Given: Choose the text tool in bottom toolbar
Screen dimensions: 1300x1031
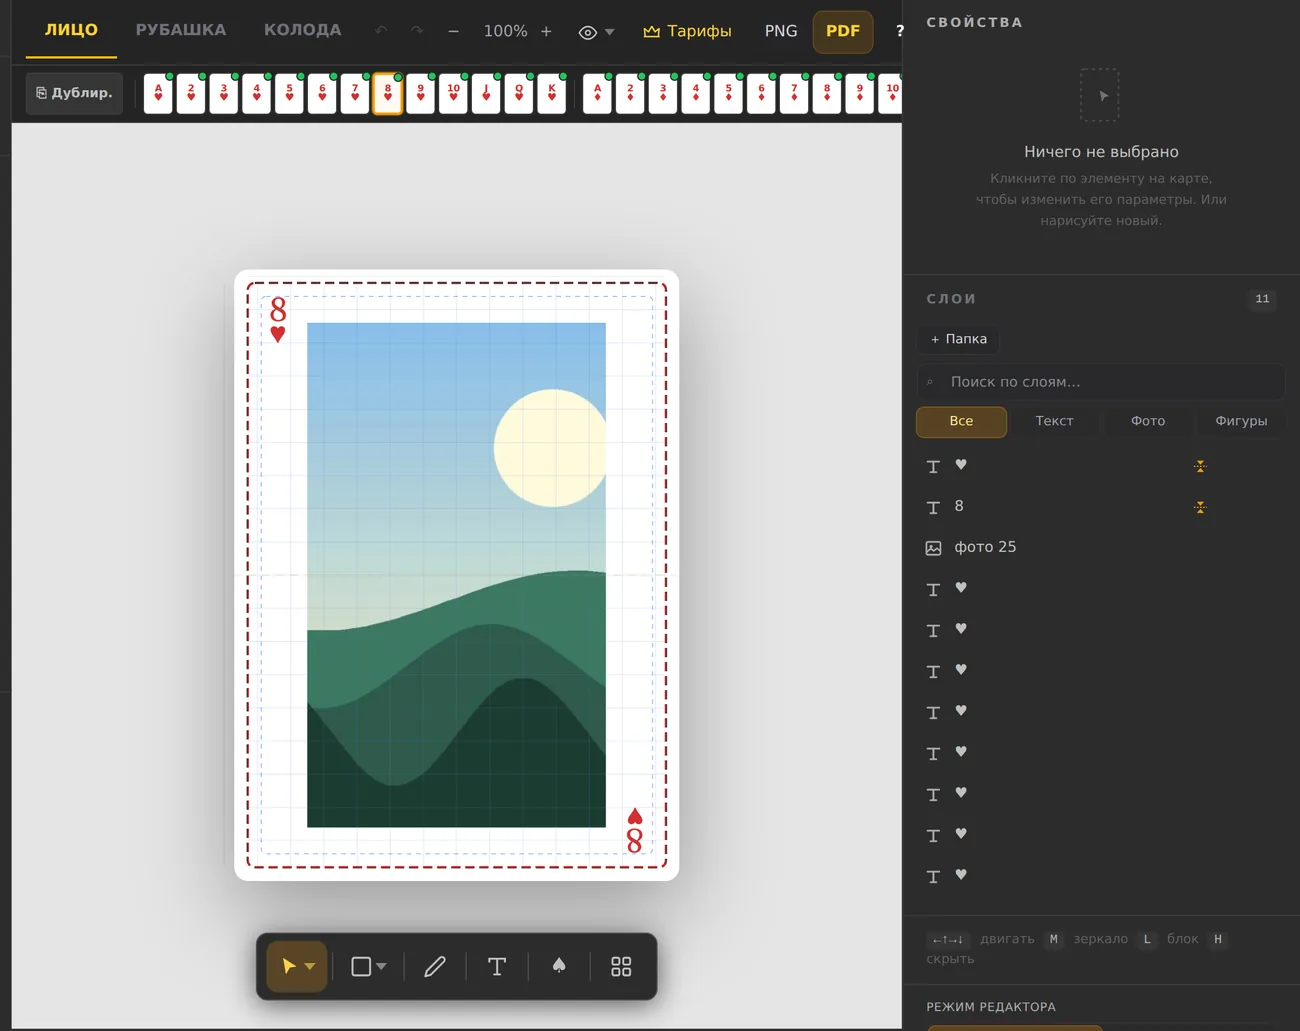Looking at the screenshot, I should [496, 966].
